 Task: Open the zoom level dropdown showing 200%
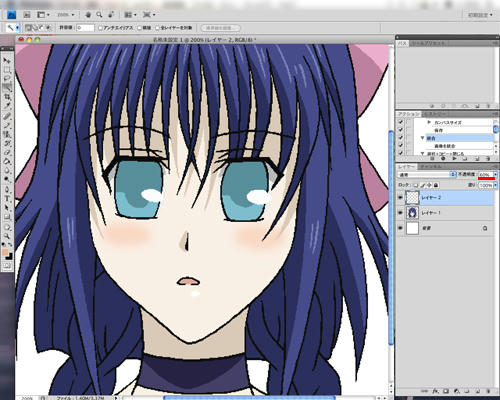pos(66,15)
